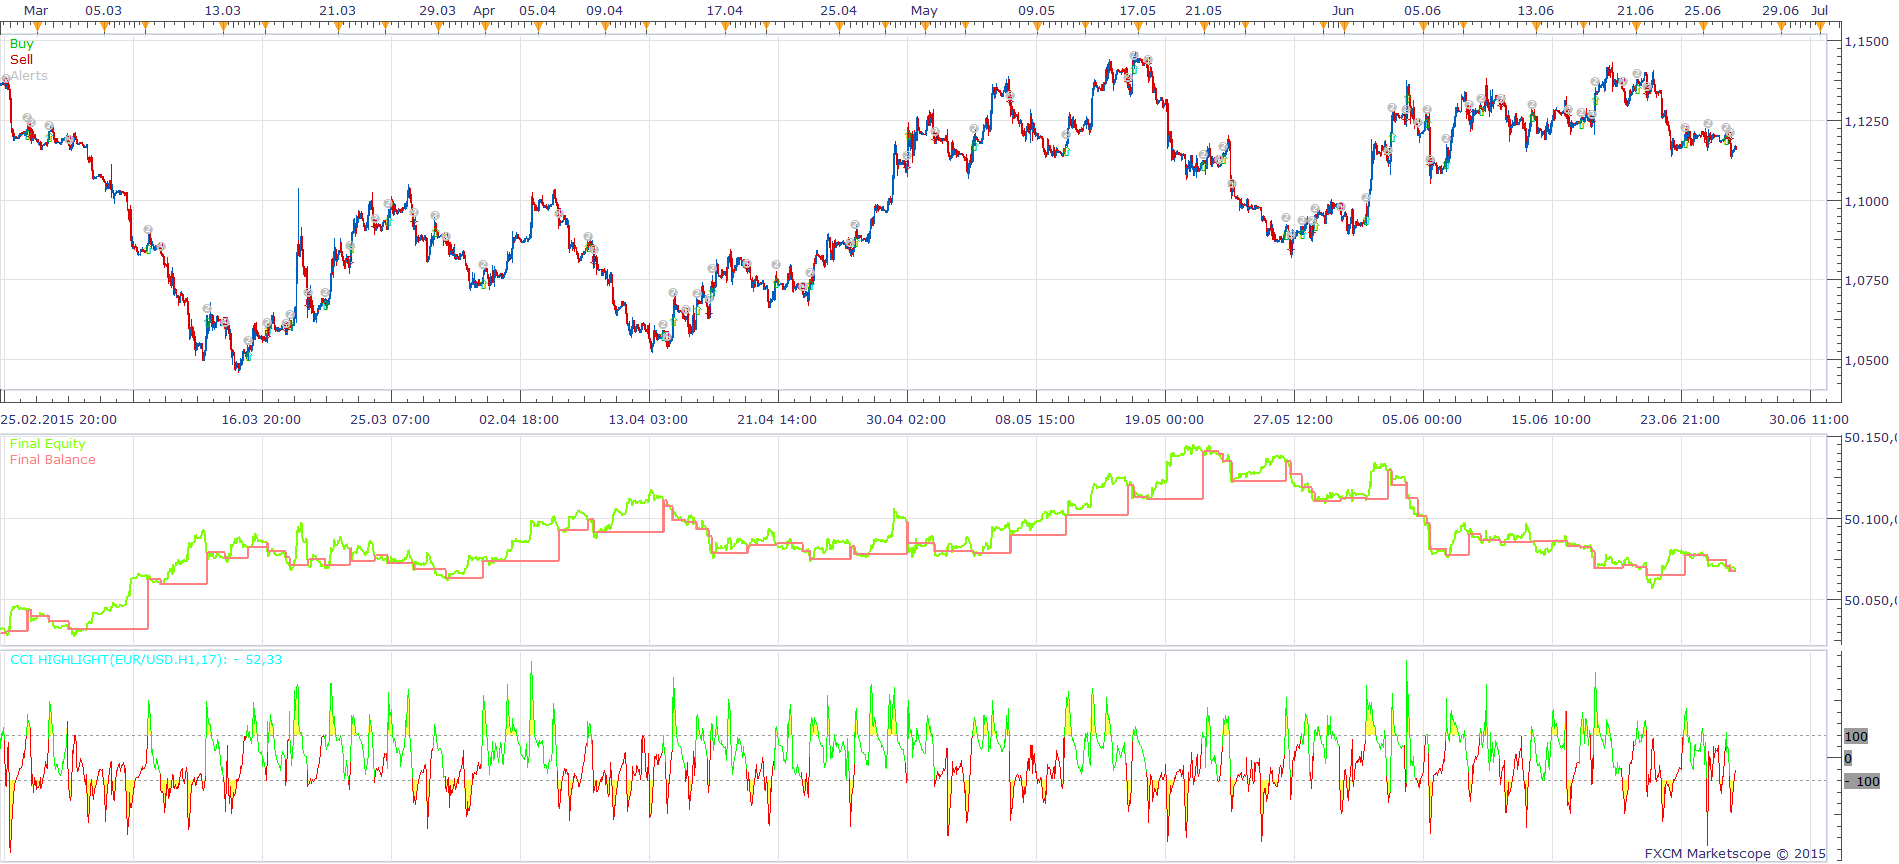Click the 21.03 date on top timeline

pyautogui.click(x=338, y=11)
